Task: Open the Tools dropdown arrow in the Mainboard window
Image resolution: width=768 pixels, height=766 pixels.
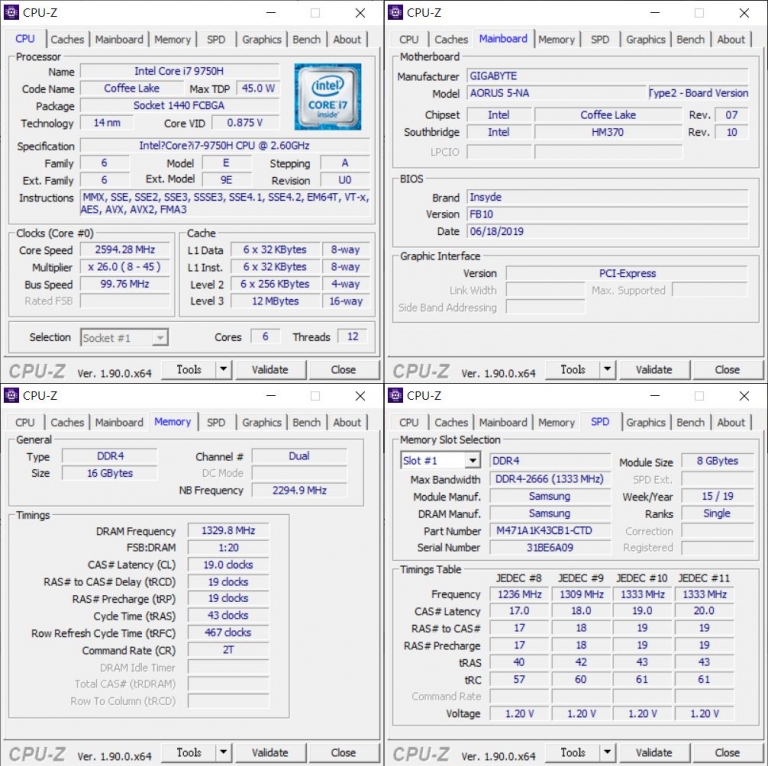Action: pos(607,369)
